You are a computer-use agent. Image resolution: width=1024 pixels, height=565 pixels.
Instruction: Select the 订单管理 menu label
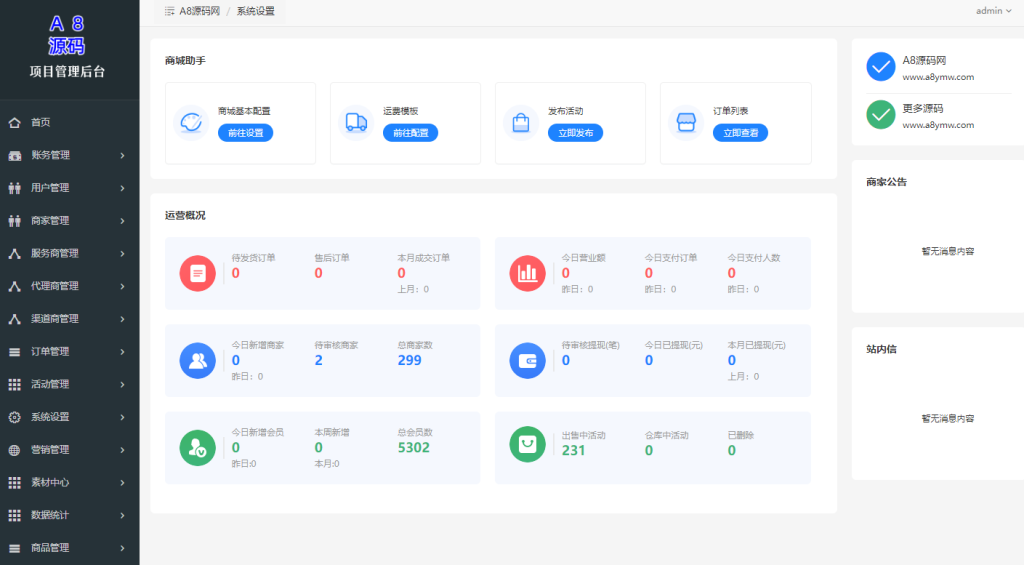tap(50, 352)
